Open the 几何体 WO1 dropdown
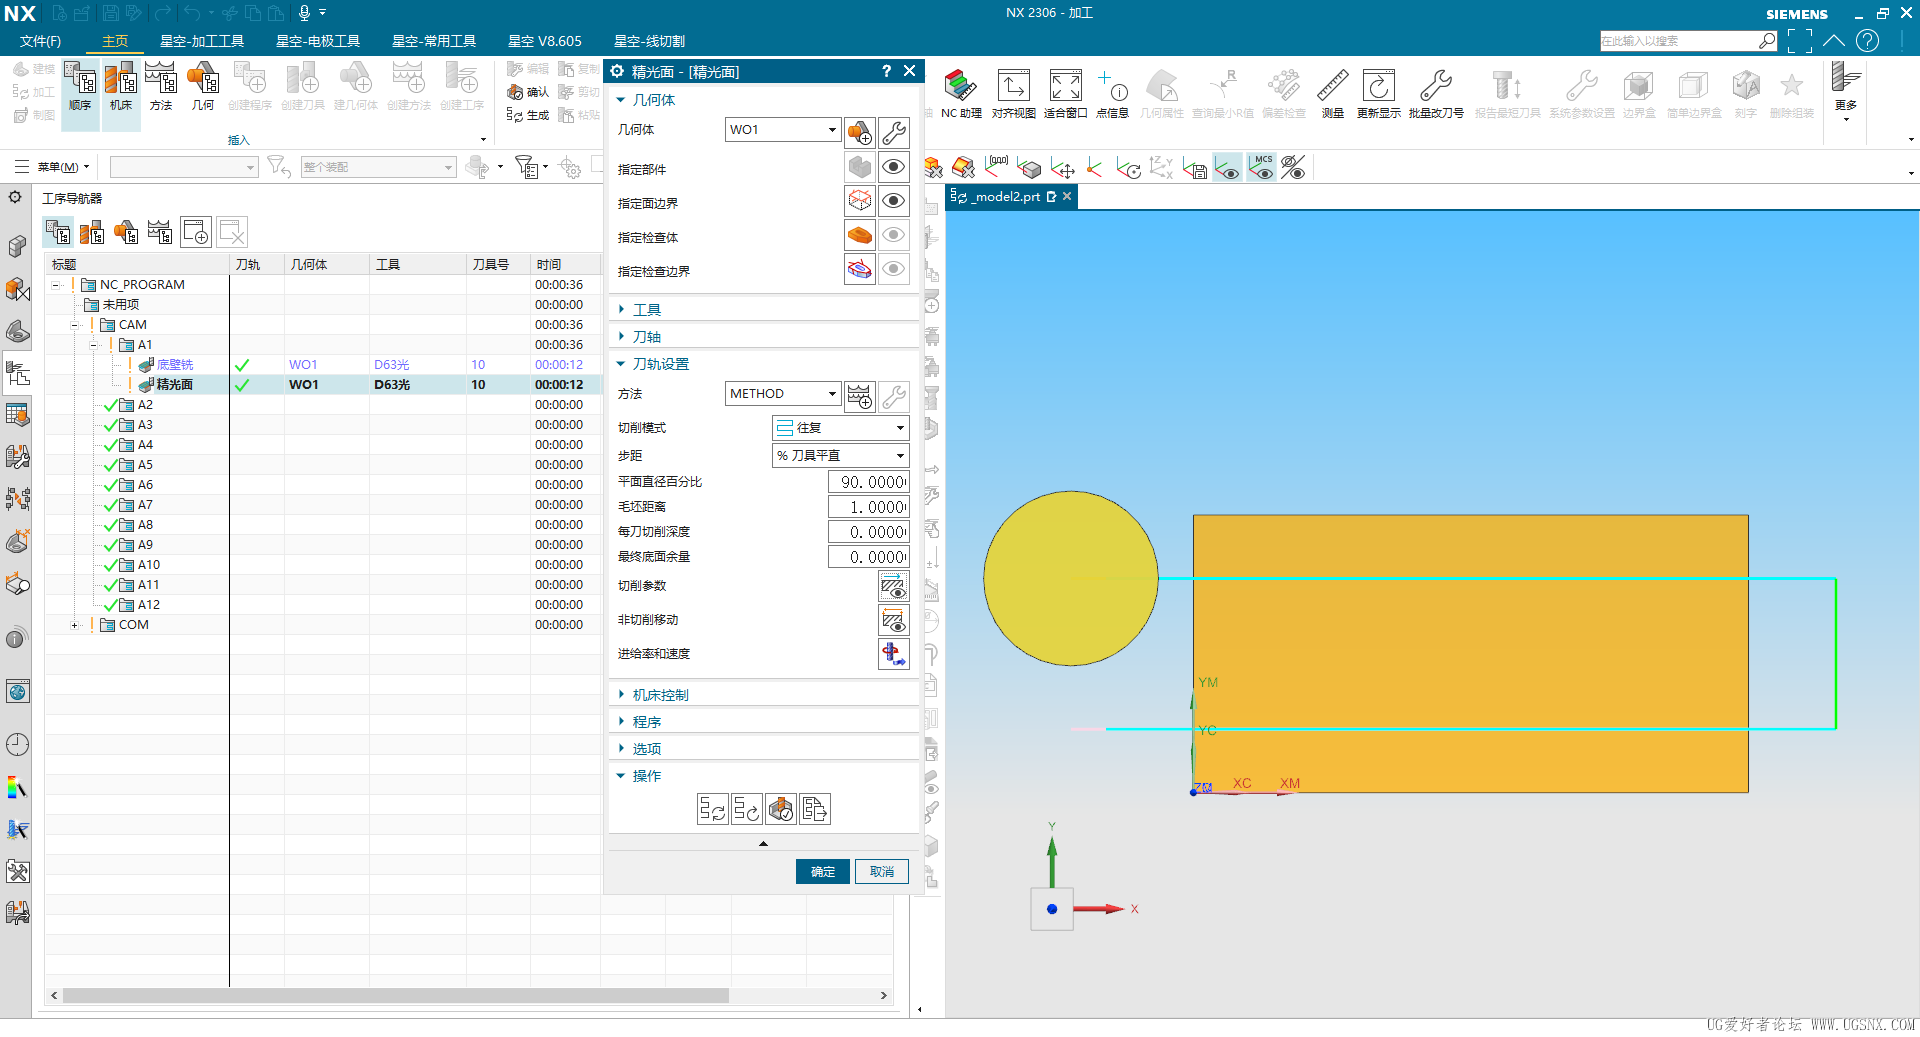The height and width of the screenshot is (1037, 1920). point(782,130)
